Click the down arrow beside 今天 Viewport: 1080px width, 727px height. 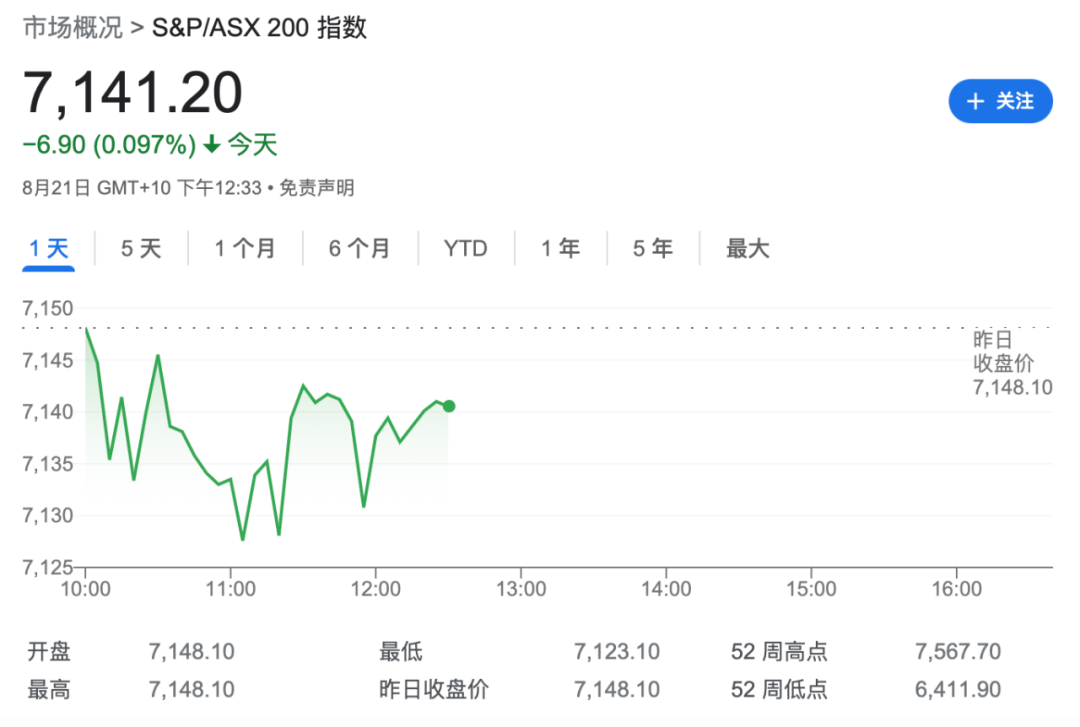tap(212, 145)
